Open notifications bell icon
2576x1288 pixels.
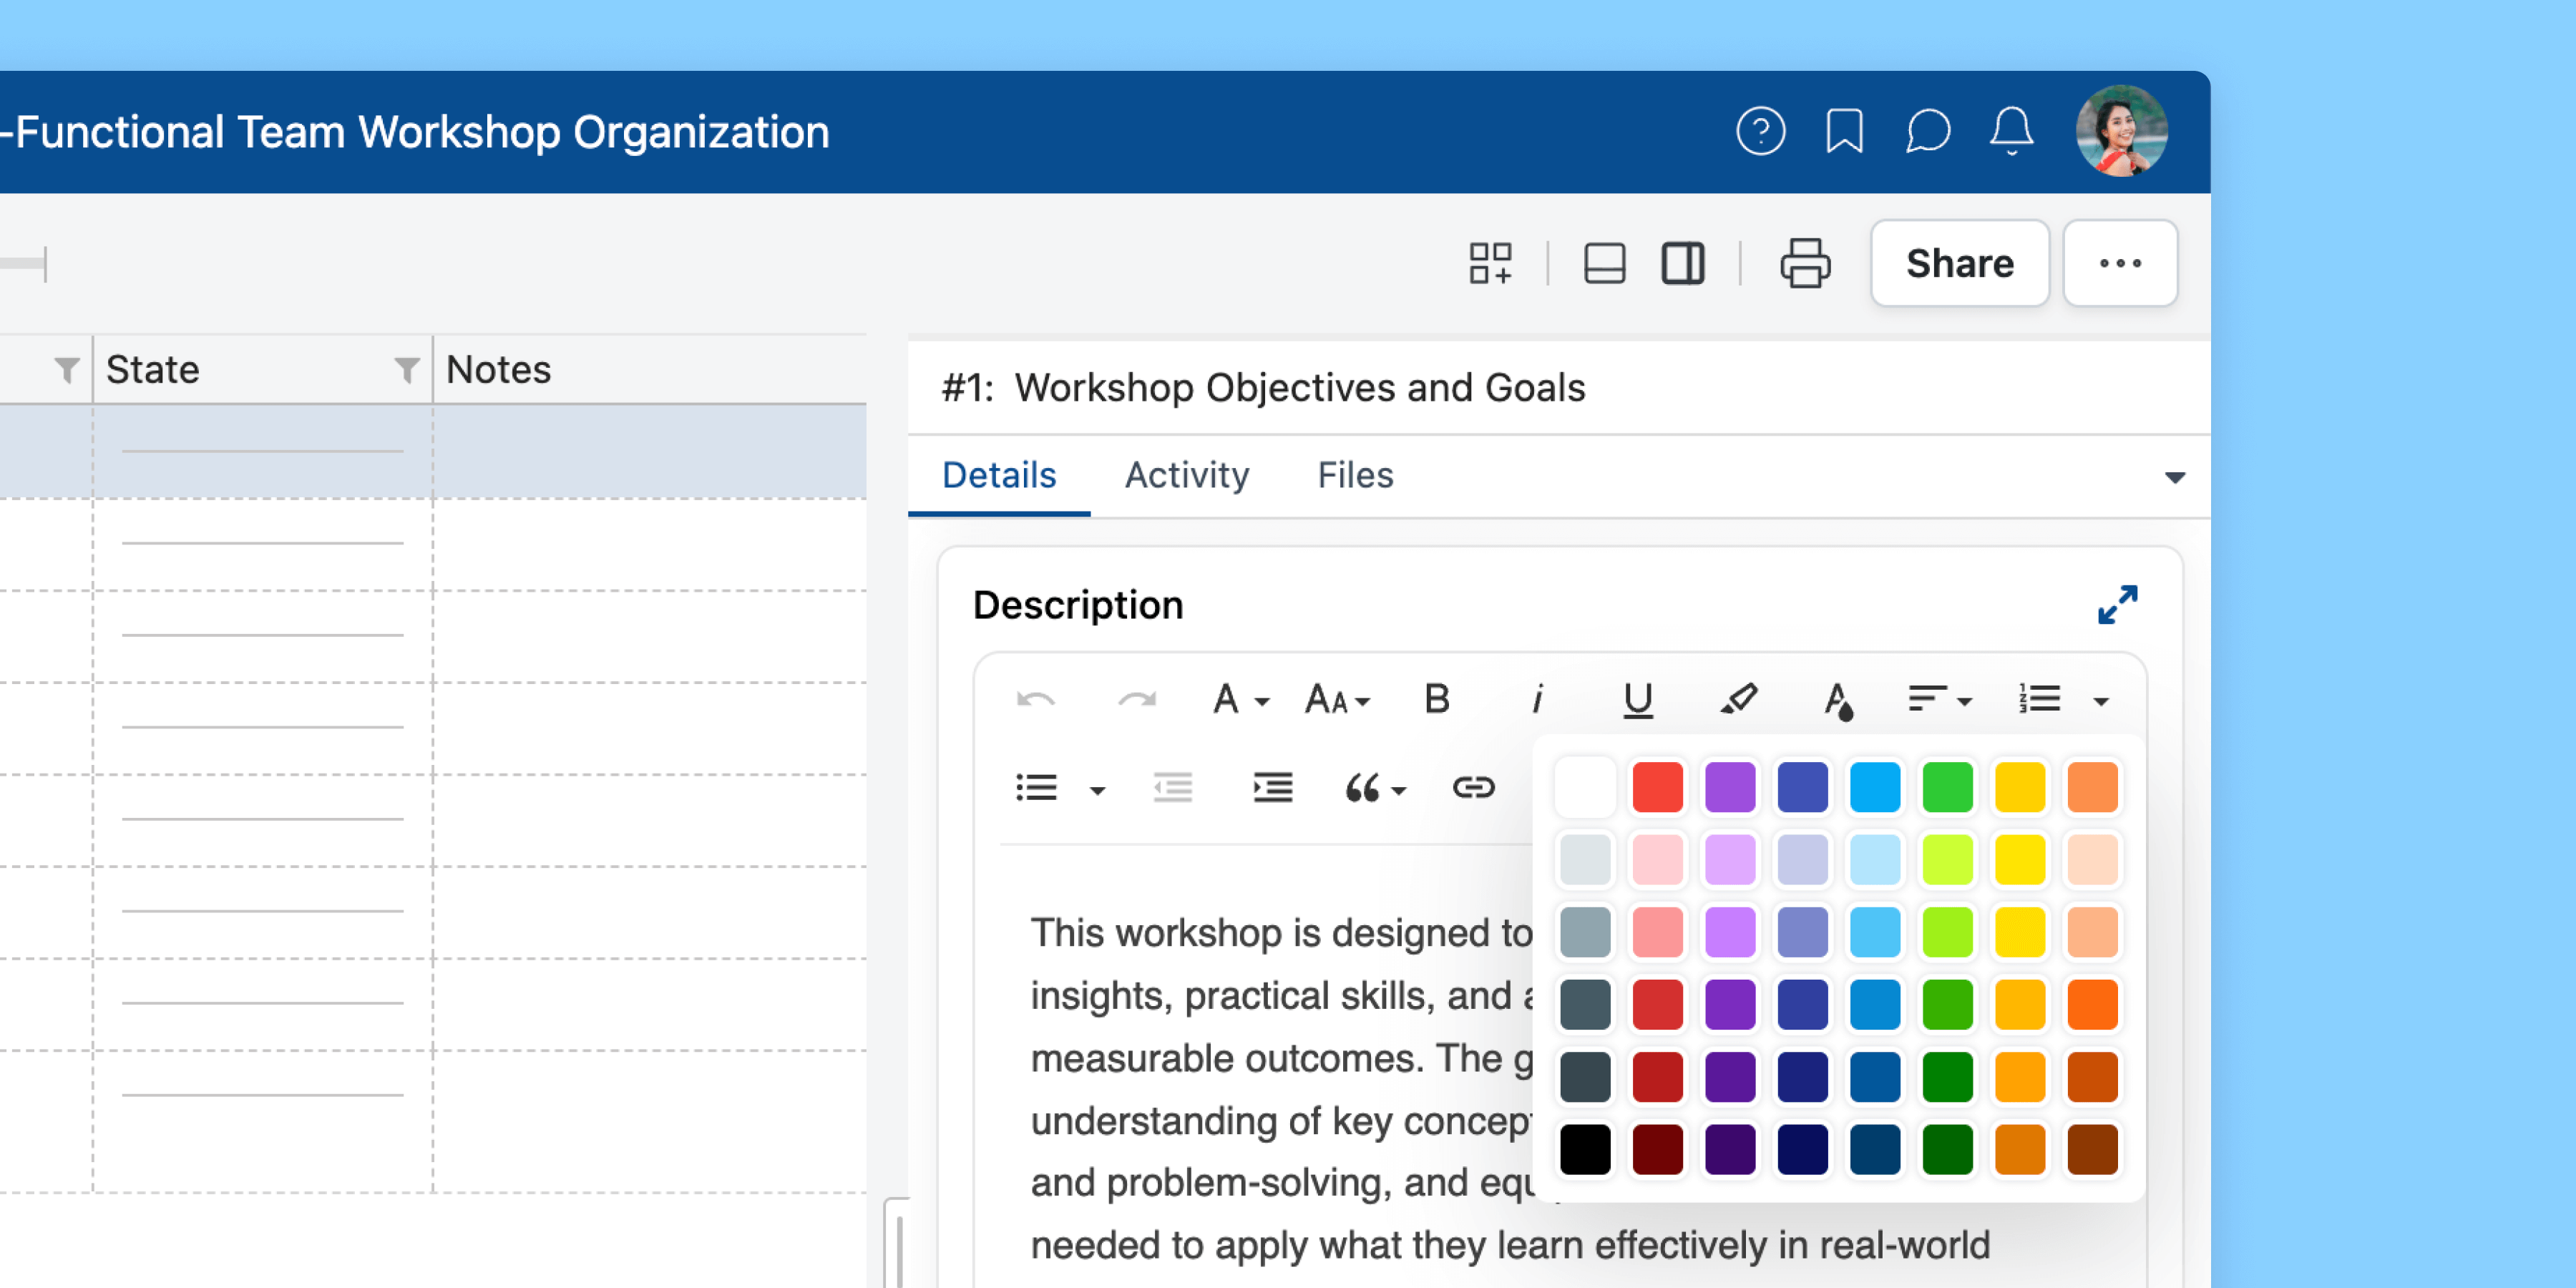(x=2011, y=131)
